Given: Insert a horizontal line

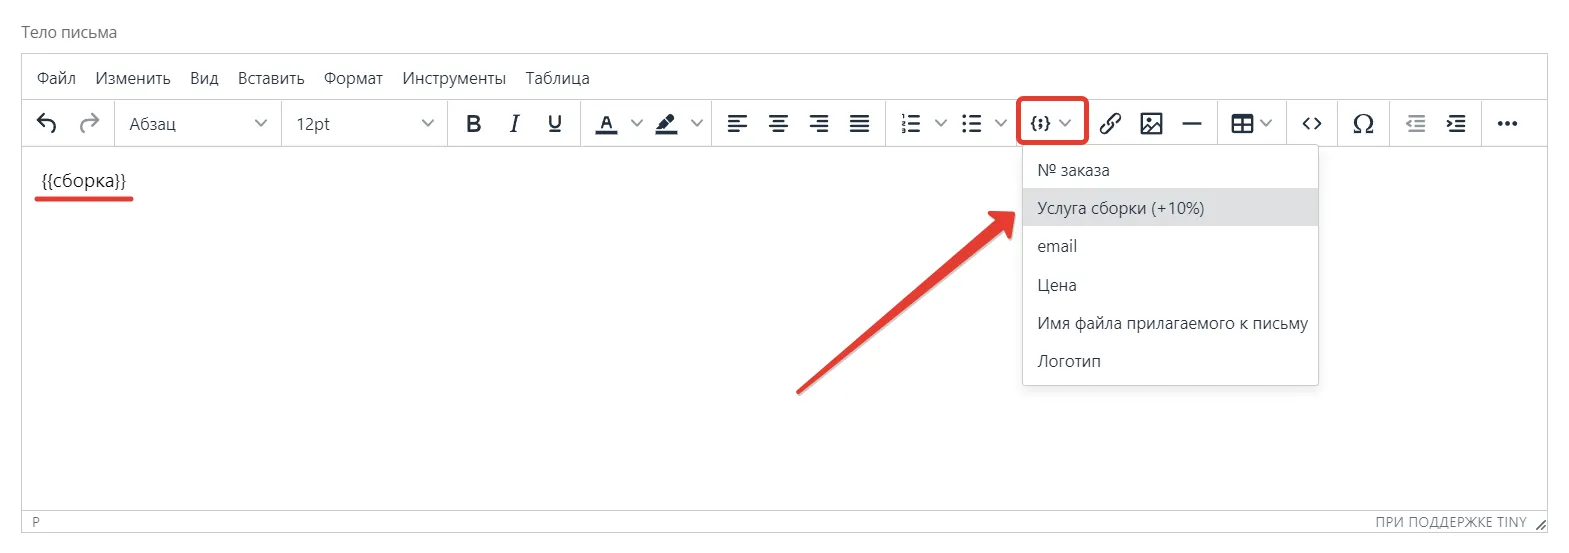Looking at the screenshot, I should pos(1192,123).
